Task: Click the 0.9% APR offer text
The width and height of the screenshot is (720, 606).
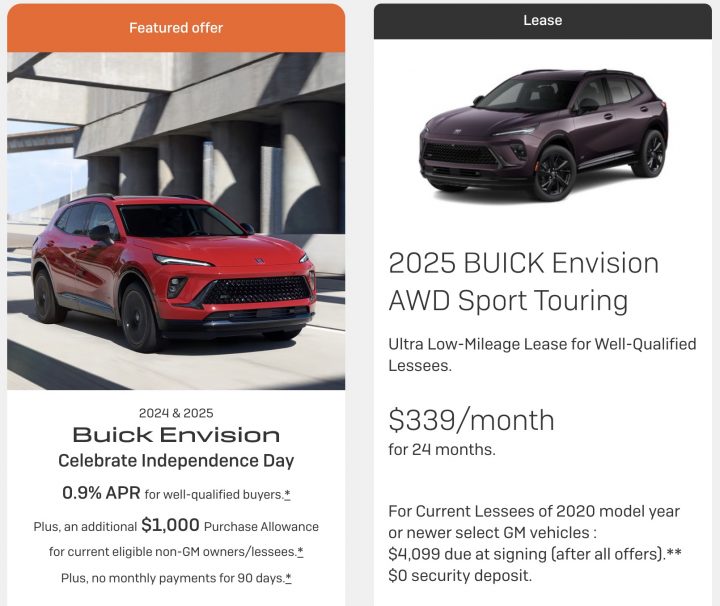Action: pos(101,493)
